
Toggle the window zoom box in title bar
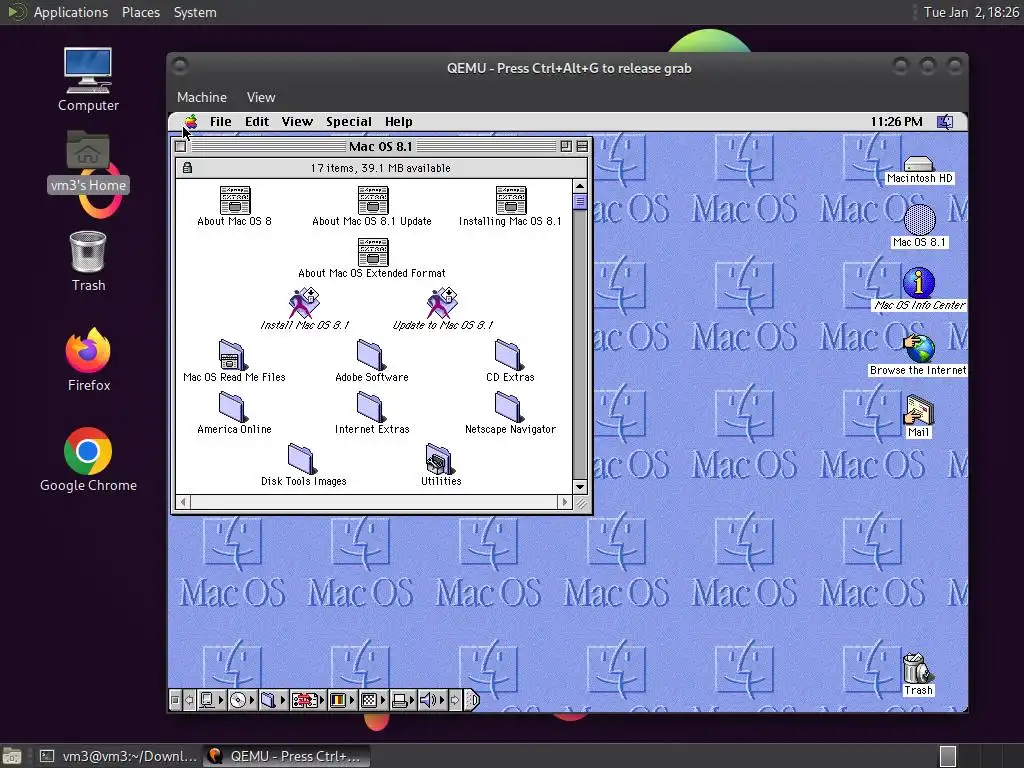pyautogui.click(x=566, y=146)
